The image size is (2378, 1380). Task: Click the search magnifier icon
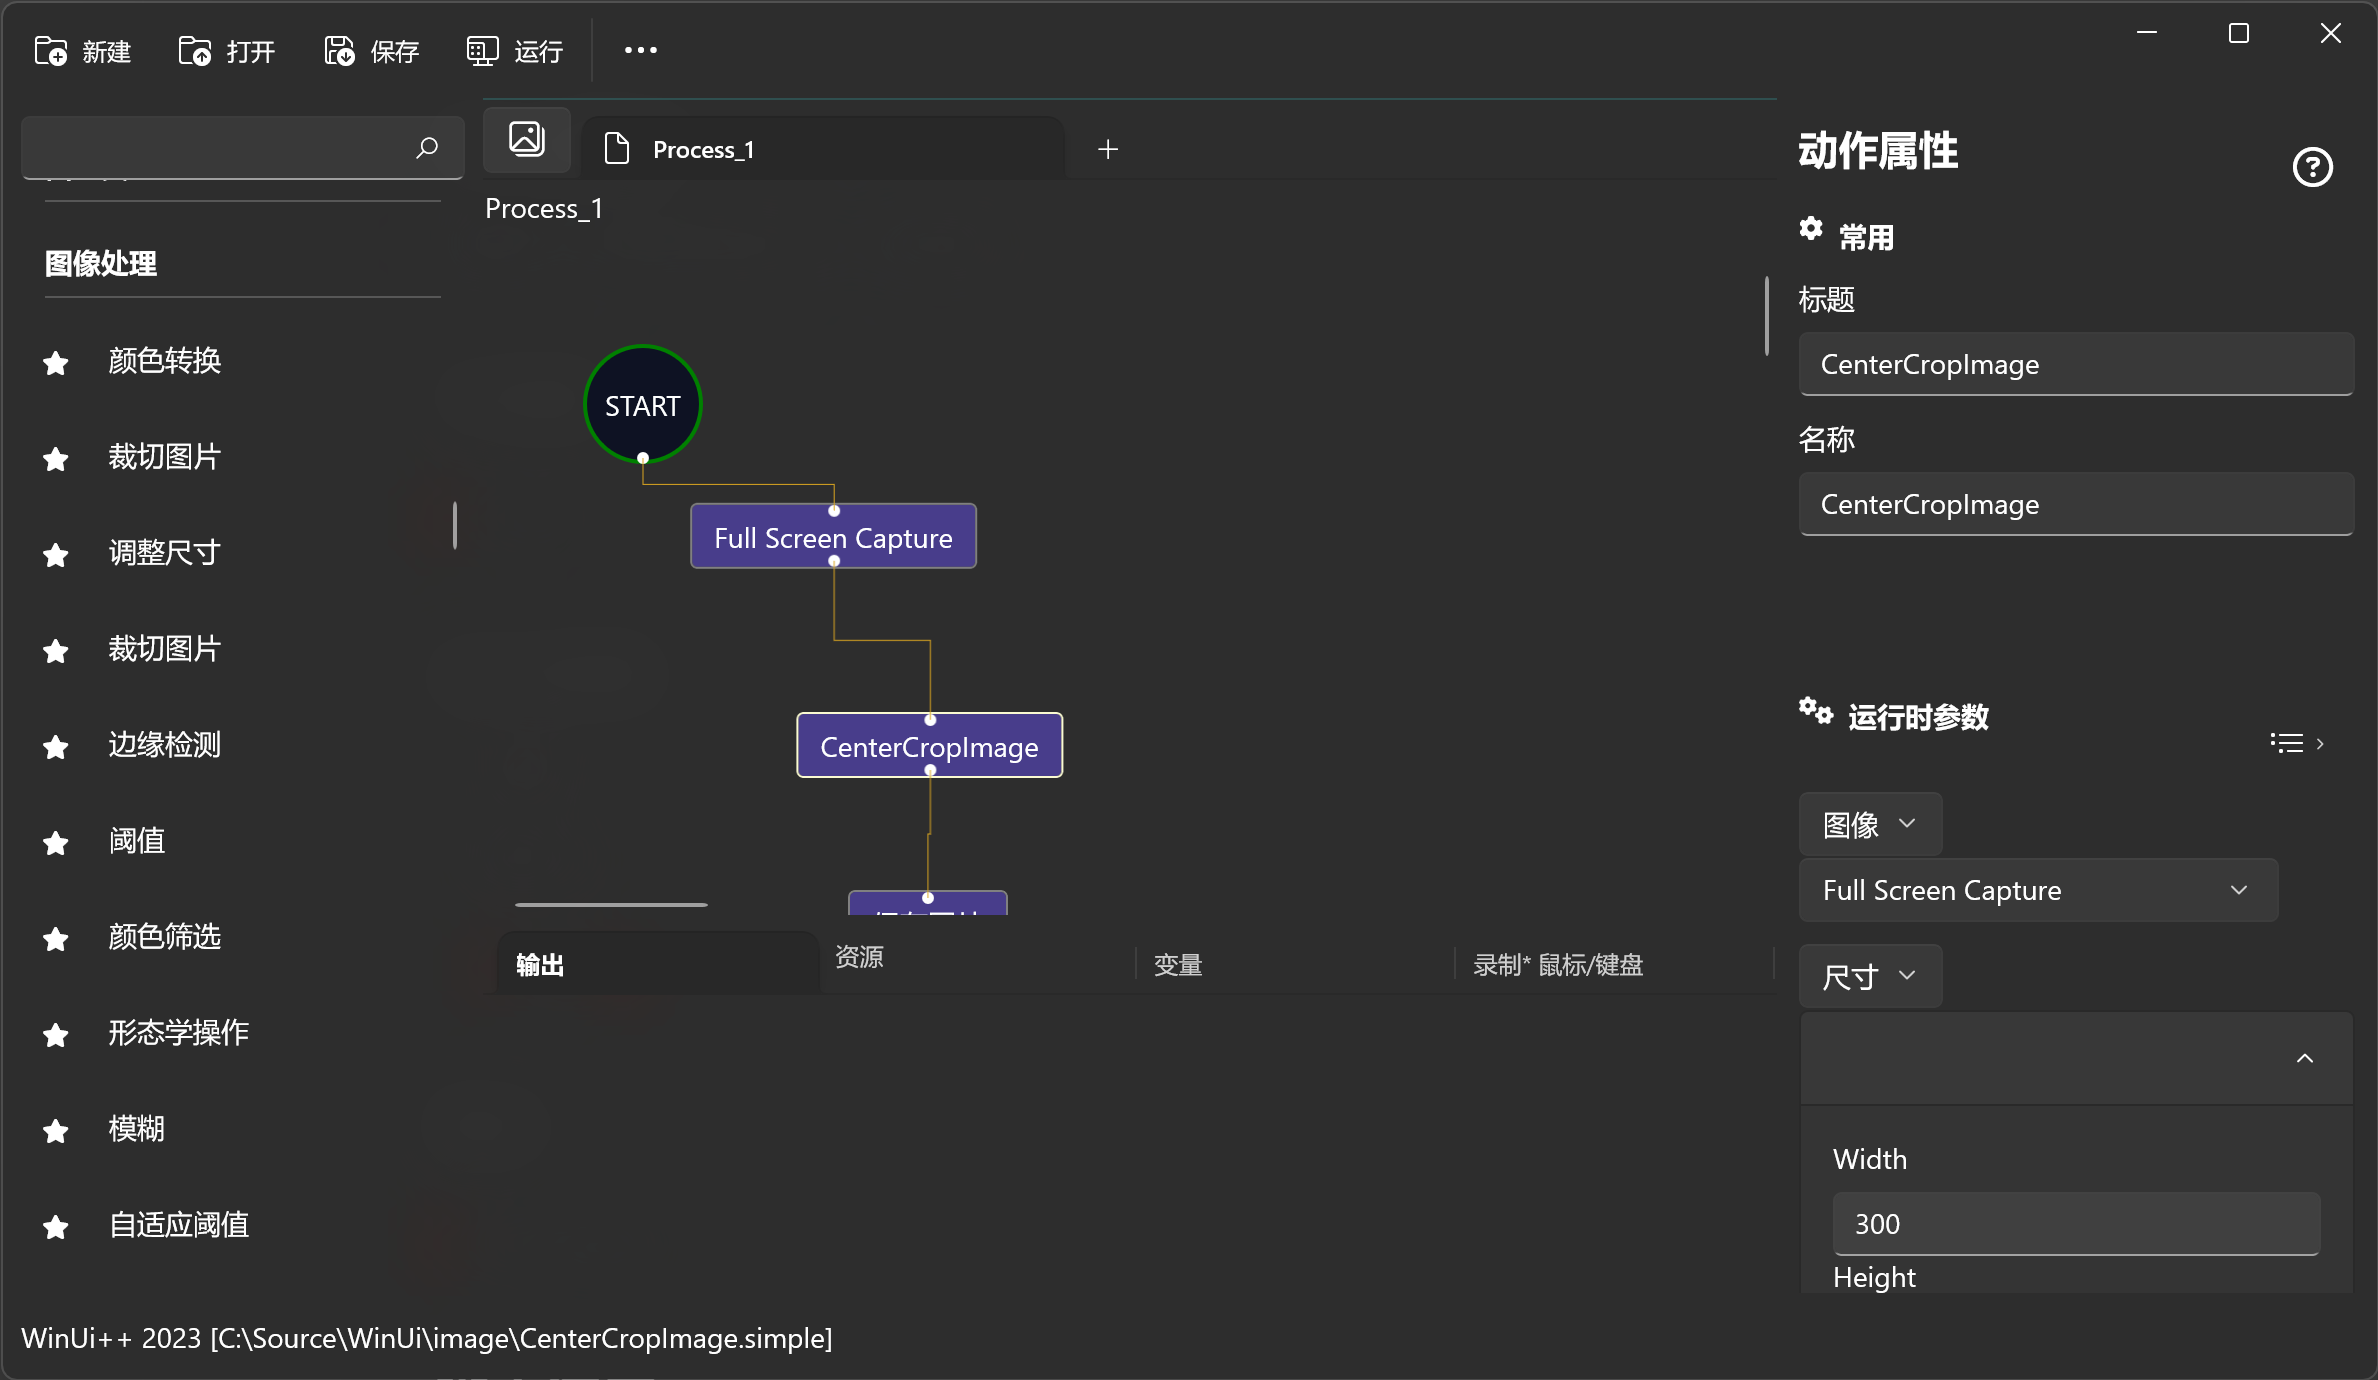(x=427, y=148)
